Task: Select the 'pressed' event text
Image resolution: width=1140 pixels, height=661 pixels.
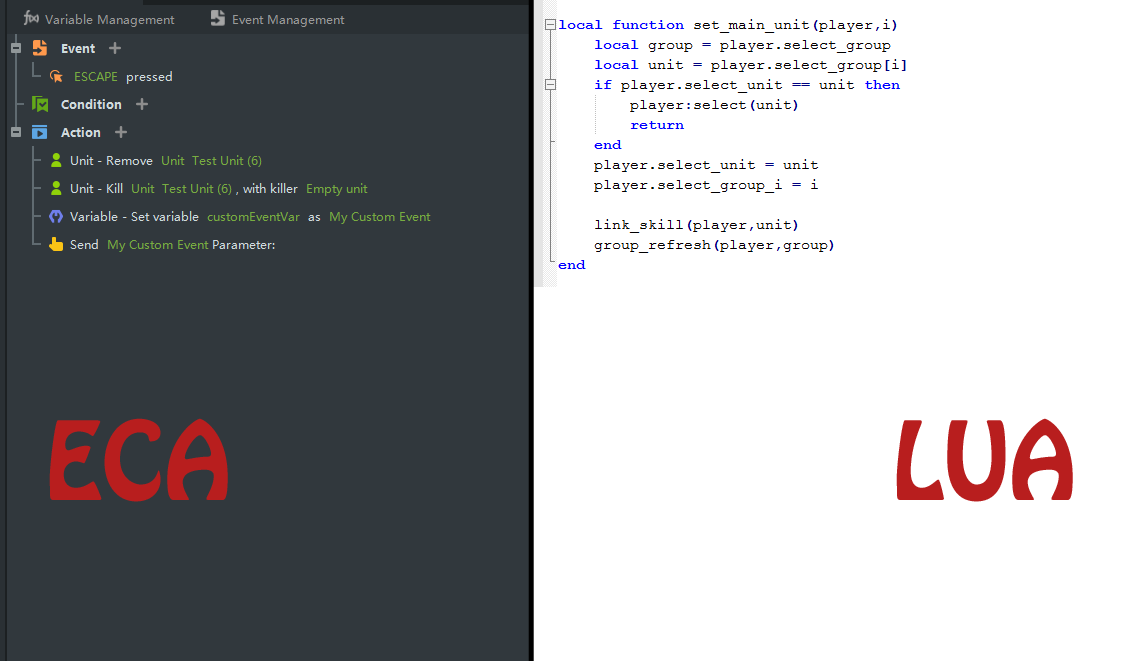Action: pos(149,77)
